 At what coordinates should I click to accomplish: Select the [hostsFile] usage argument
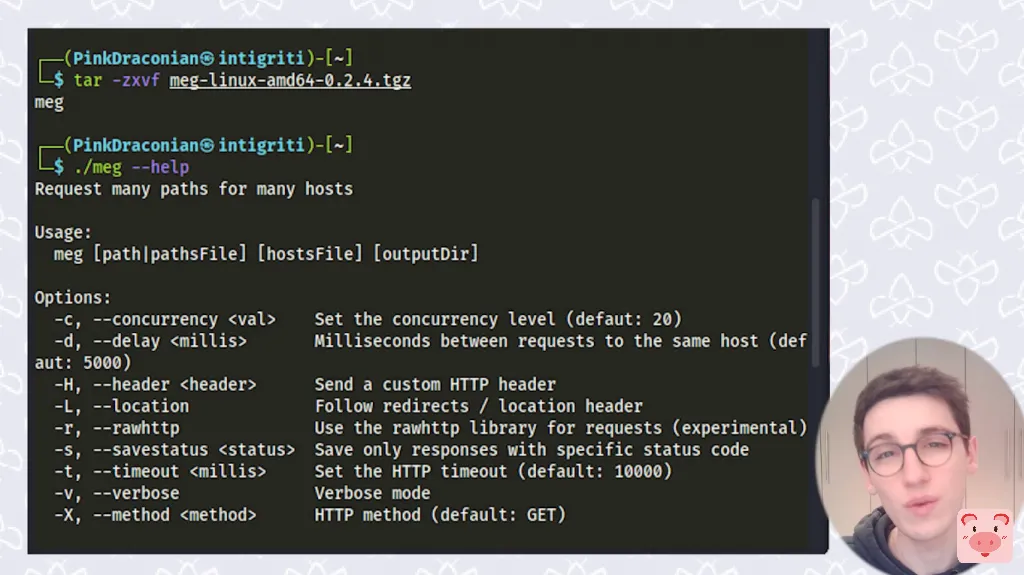click(x=309, y=255)
